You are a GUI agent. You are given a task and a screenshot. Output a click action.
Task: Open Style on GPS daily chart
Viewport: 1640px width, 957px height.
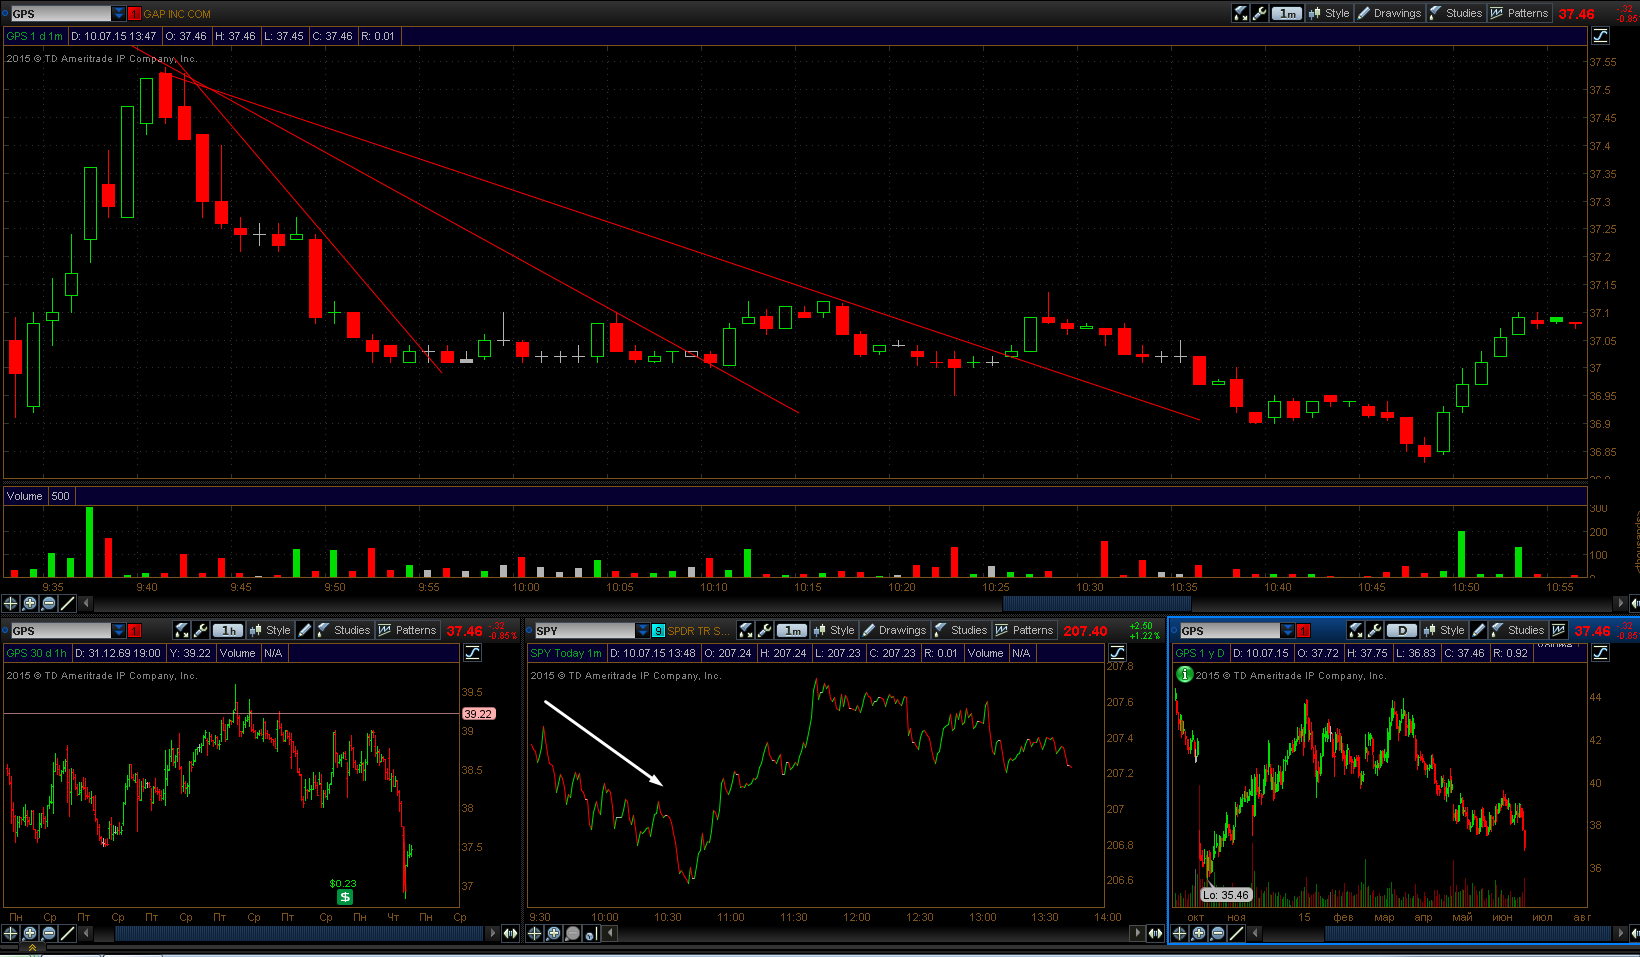point(1444,630)
